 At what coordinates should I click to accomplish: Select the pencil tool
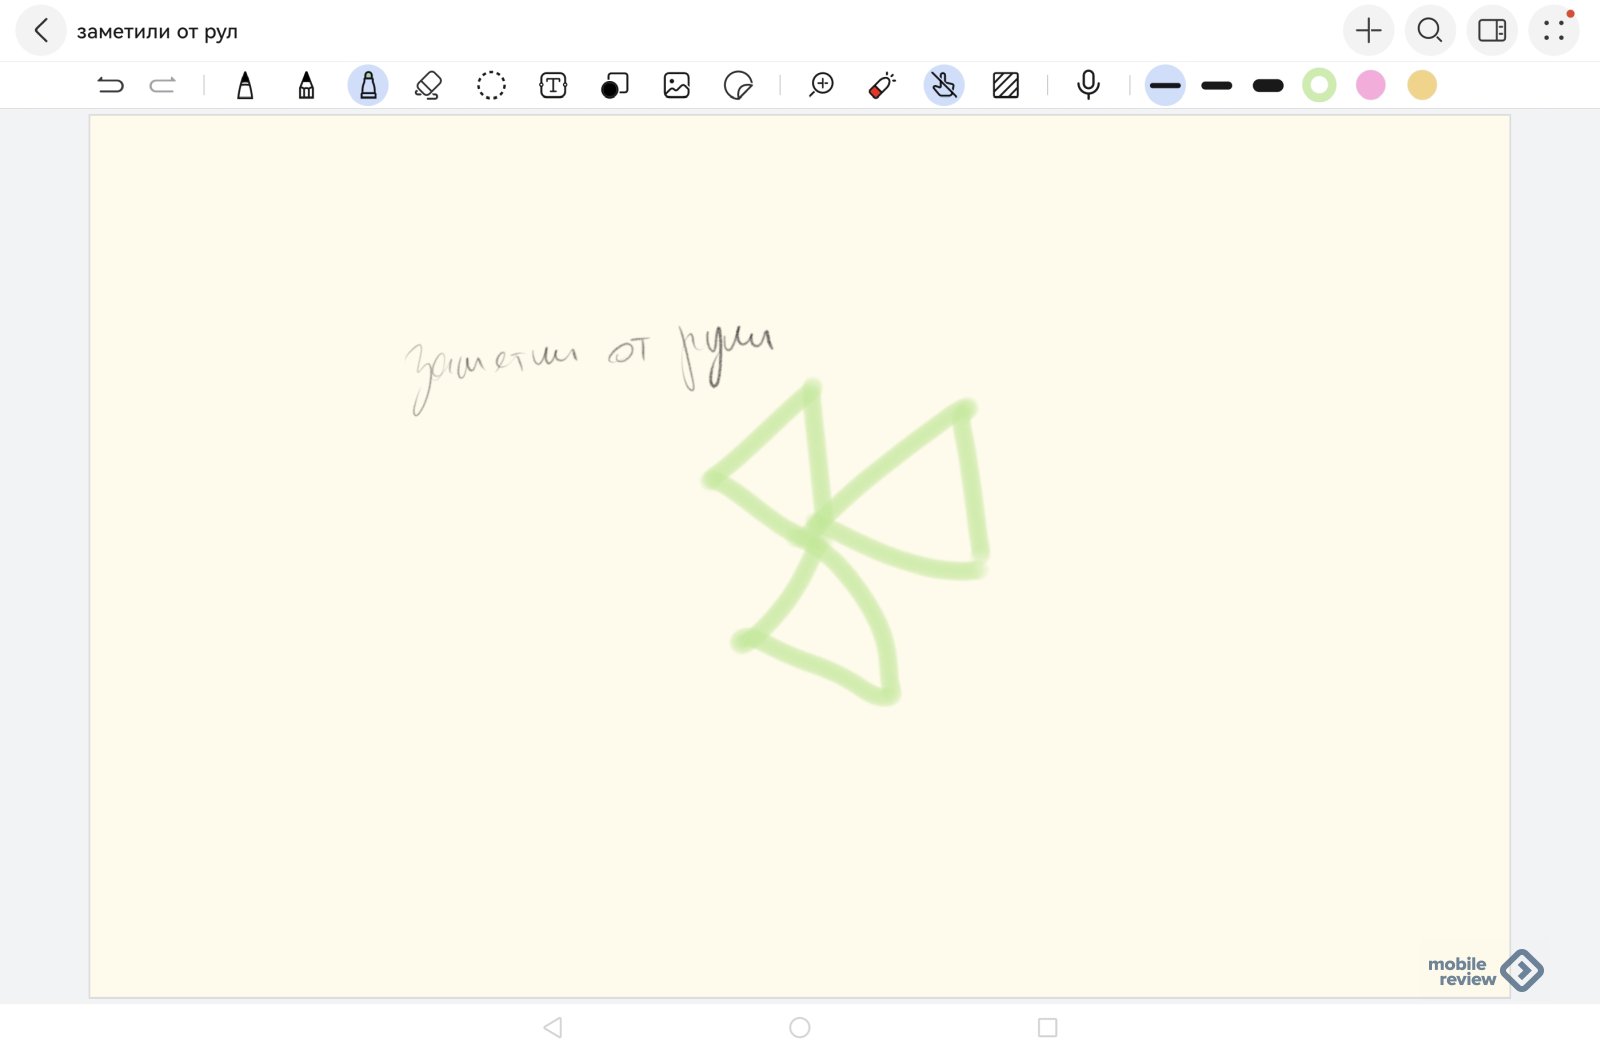[x=306, y=86]
